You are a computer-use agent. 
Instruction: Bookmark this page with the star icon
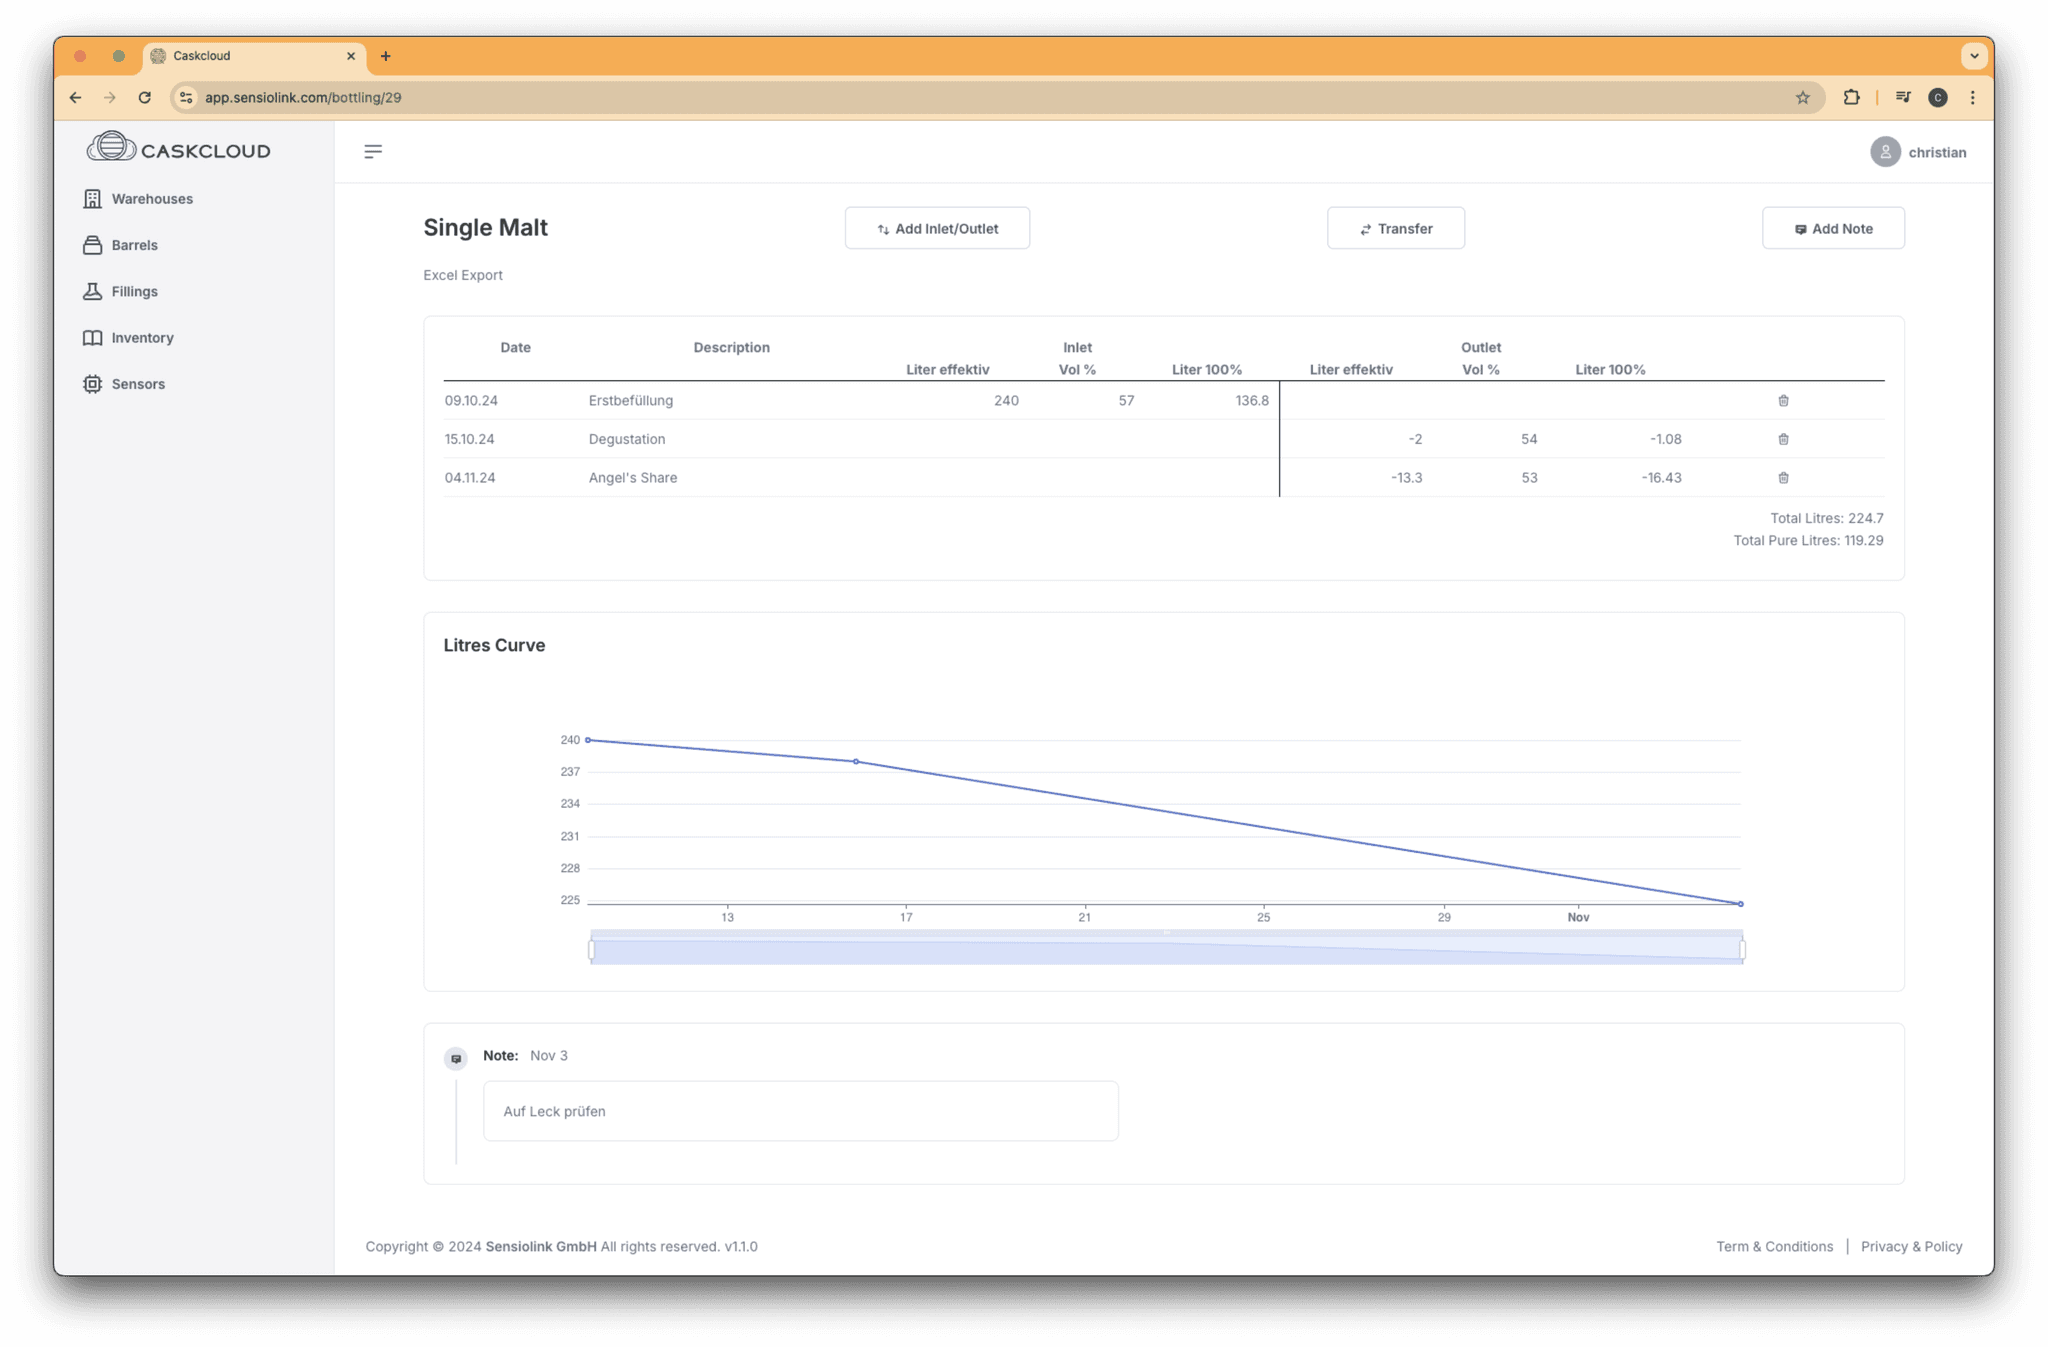click(x=1803, y=97)
